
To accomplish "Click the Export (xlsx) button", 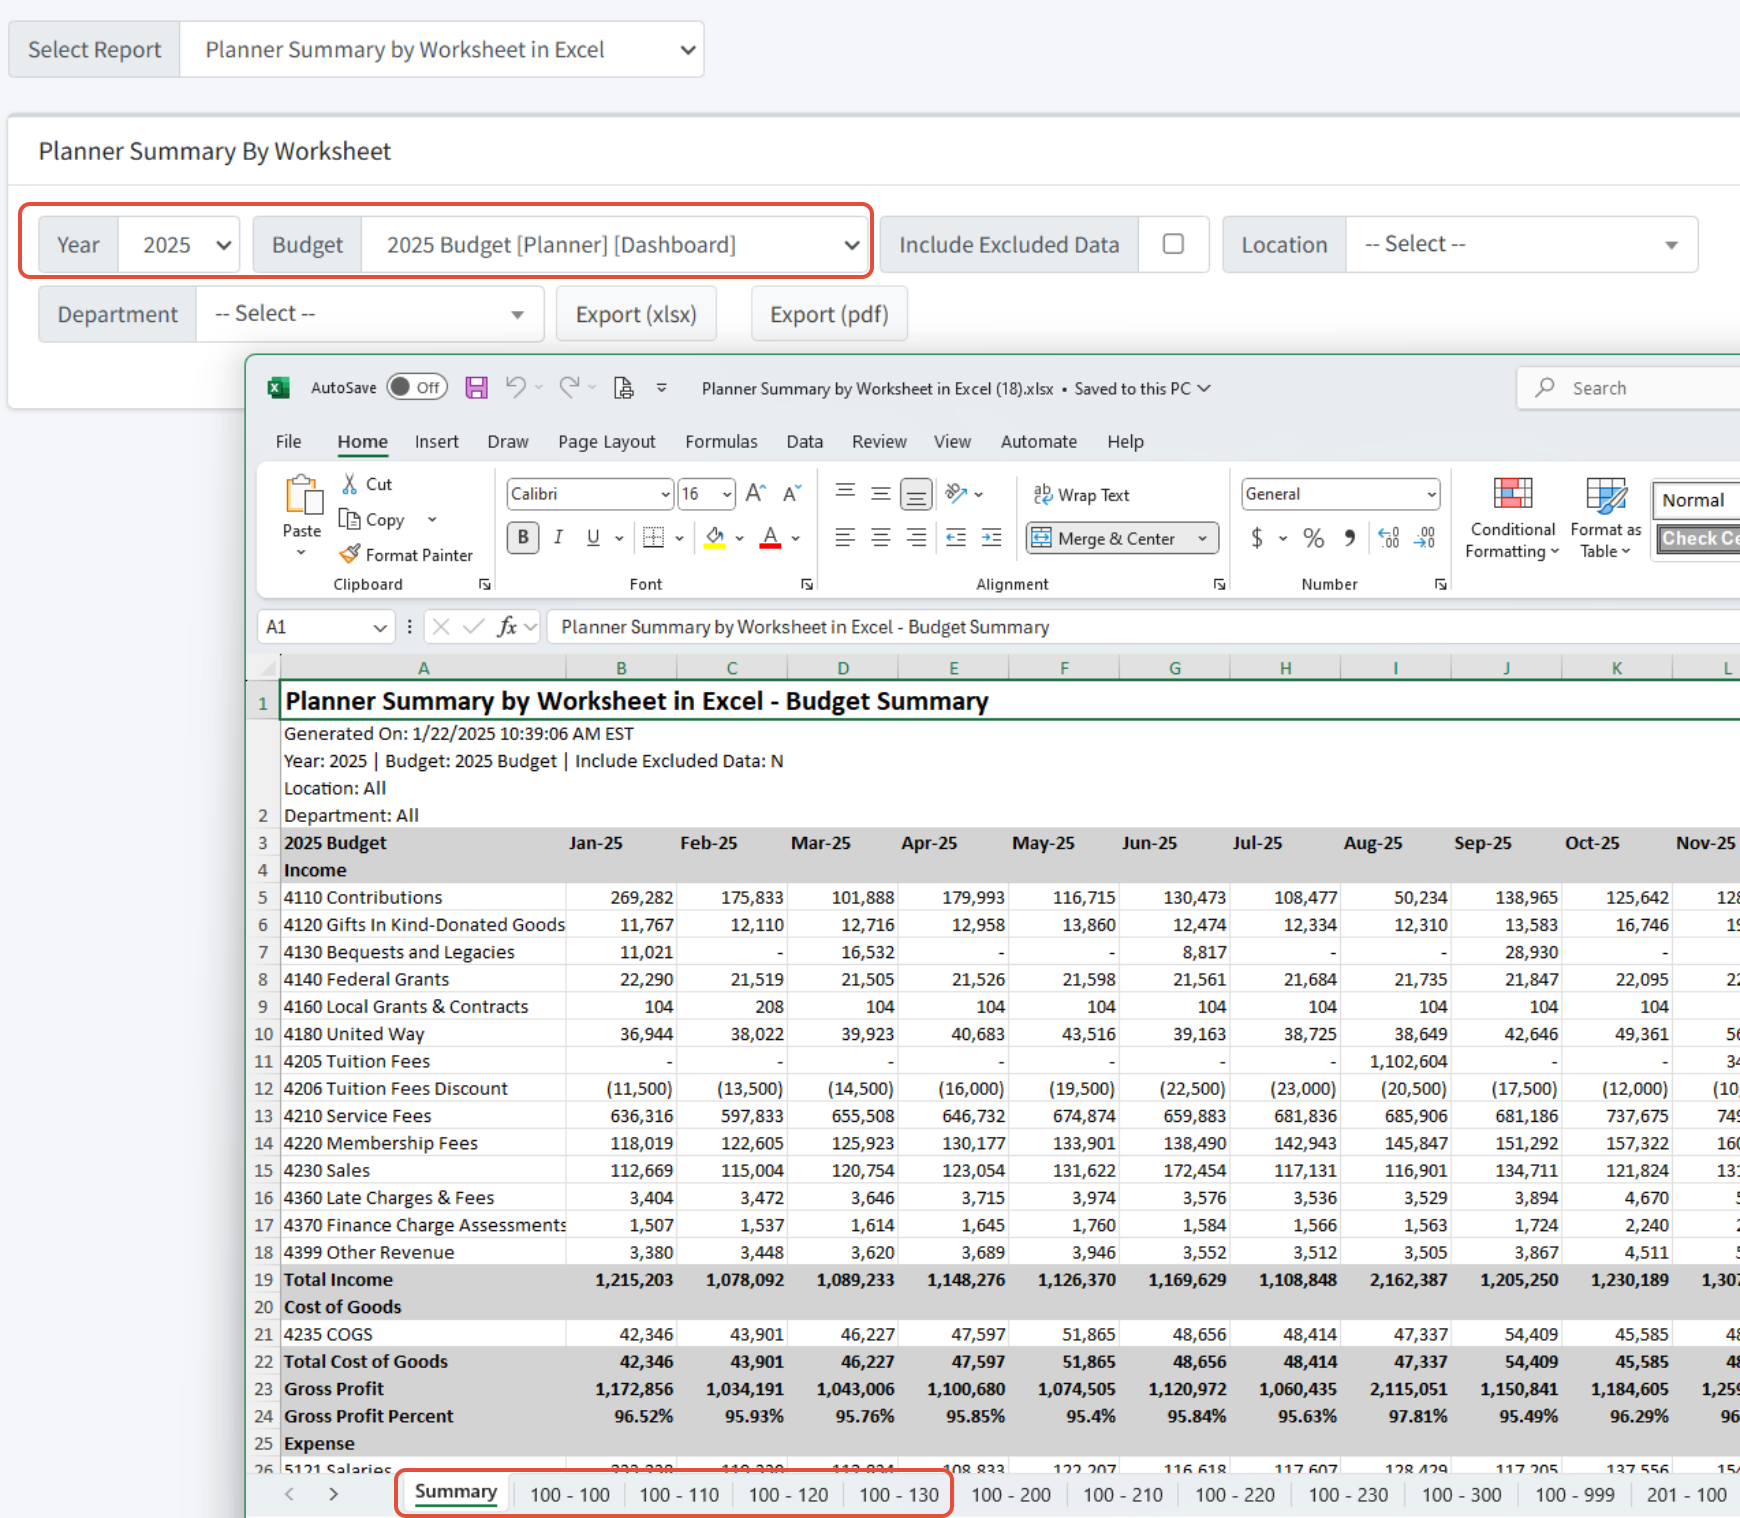I will pyautogui.click(x=636, y=314).
